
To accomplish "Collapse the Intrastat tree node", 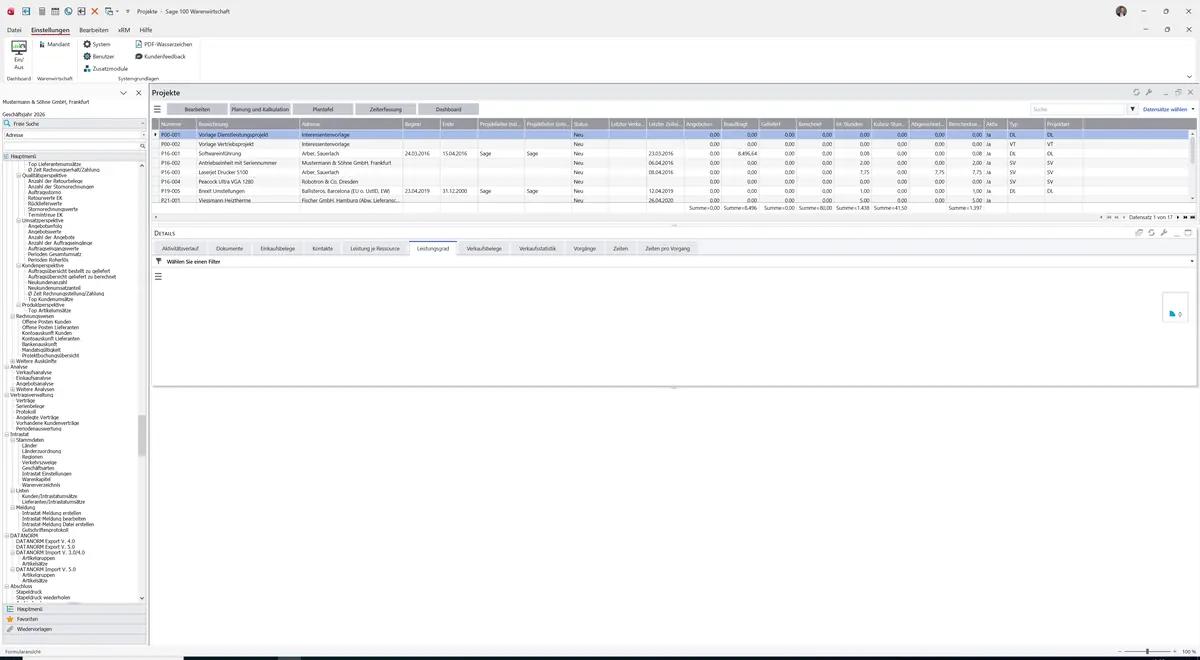I will (x=7, y=434).
